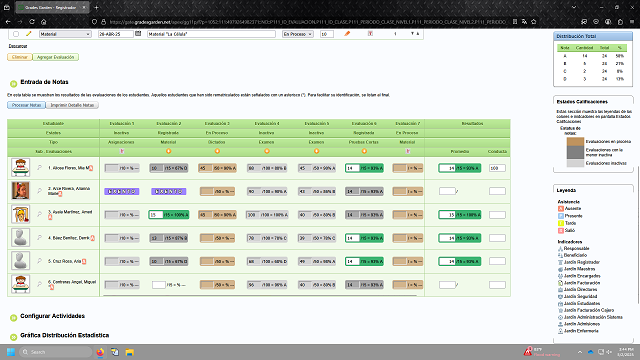
Task: Expand the Configurar Actividades section
Action: point(13,317)
